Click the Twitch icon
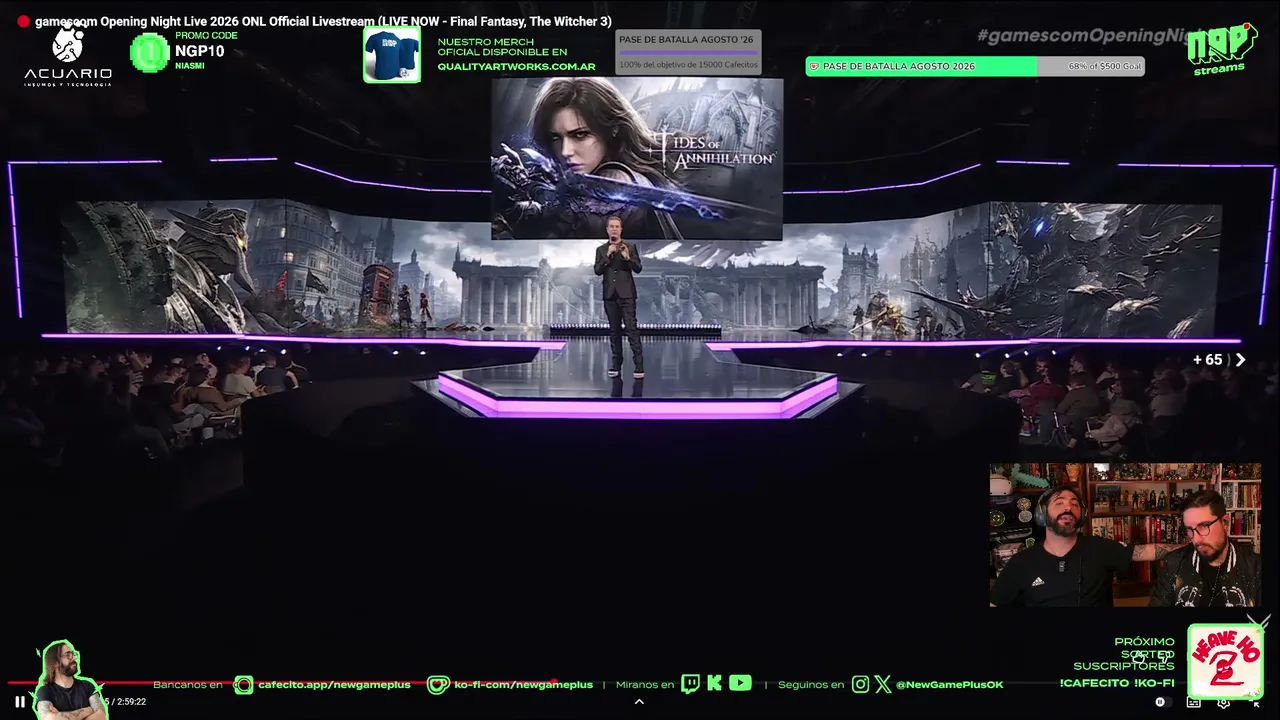The height and width of the screenshot is (720, 1280). tap(690, 684)
